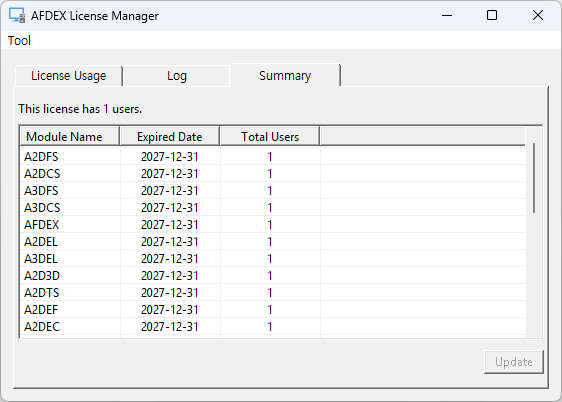This screenshot has width=562, height=402.
Task: Click total users value for A2D3D
Action: 270,276
